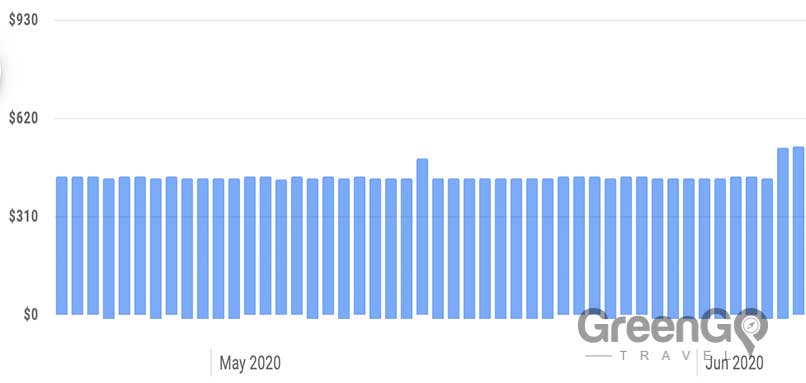Click the $930 horizontal gridline
Screen dimensions: 806x383
point(430,20)
